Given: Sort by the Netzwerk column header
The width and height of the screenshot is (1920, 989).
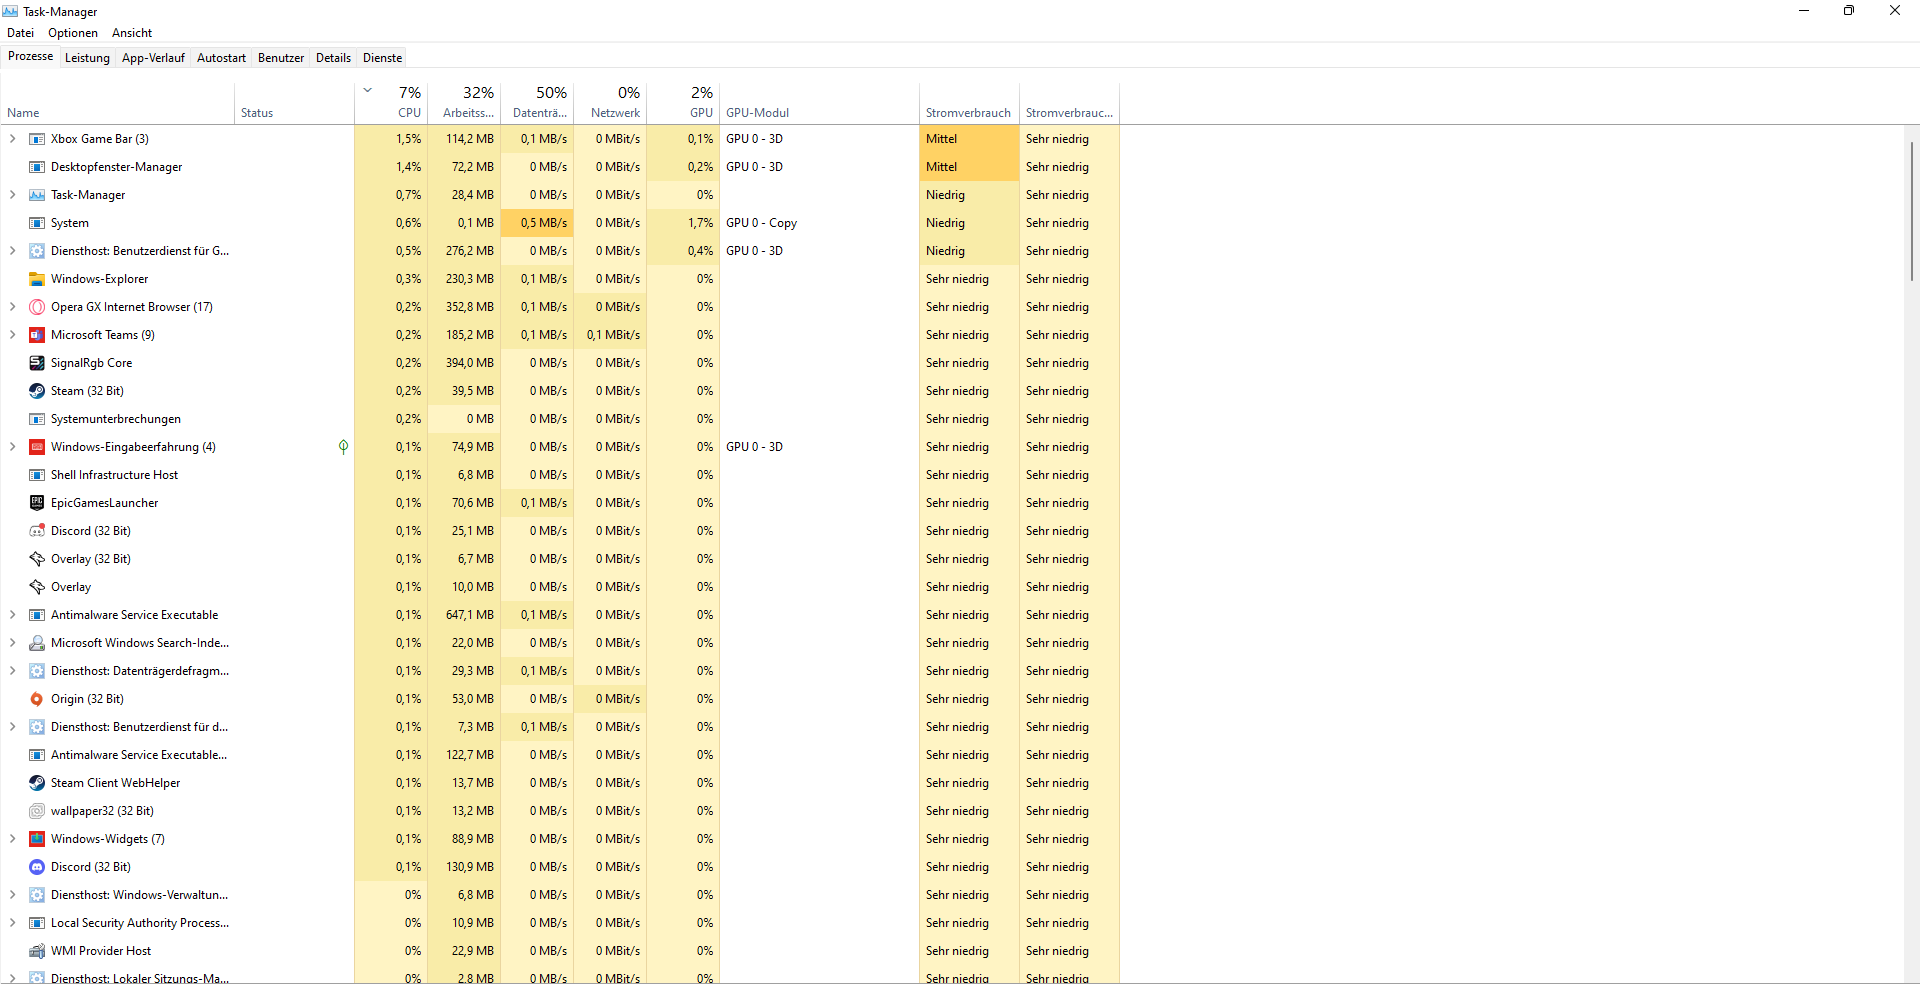Looking at the screenshot, I should (x=610, y=103).
